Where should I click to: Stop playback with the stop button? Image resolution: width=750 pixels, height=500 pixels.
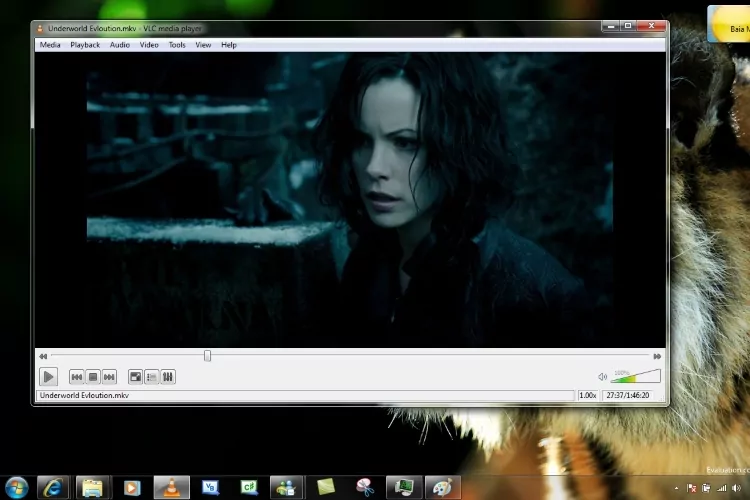93,377
